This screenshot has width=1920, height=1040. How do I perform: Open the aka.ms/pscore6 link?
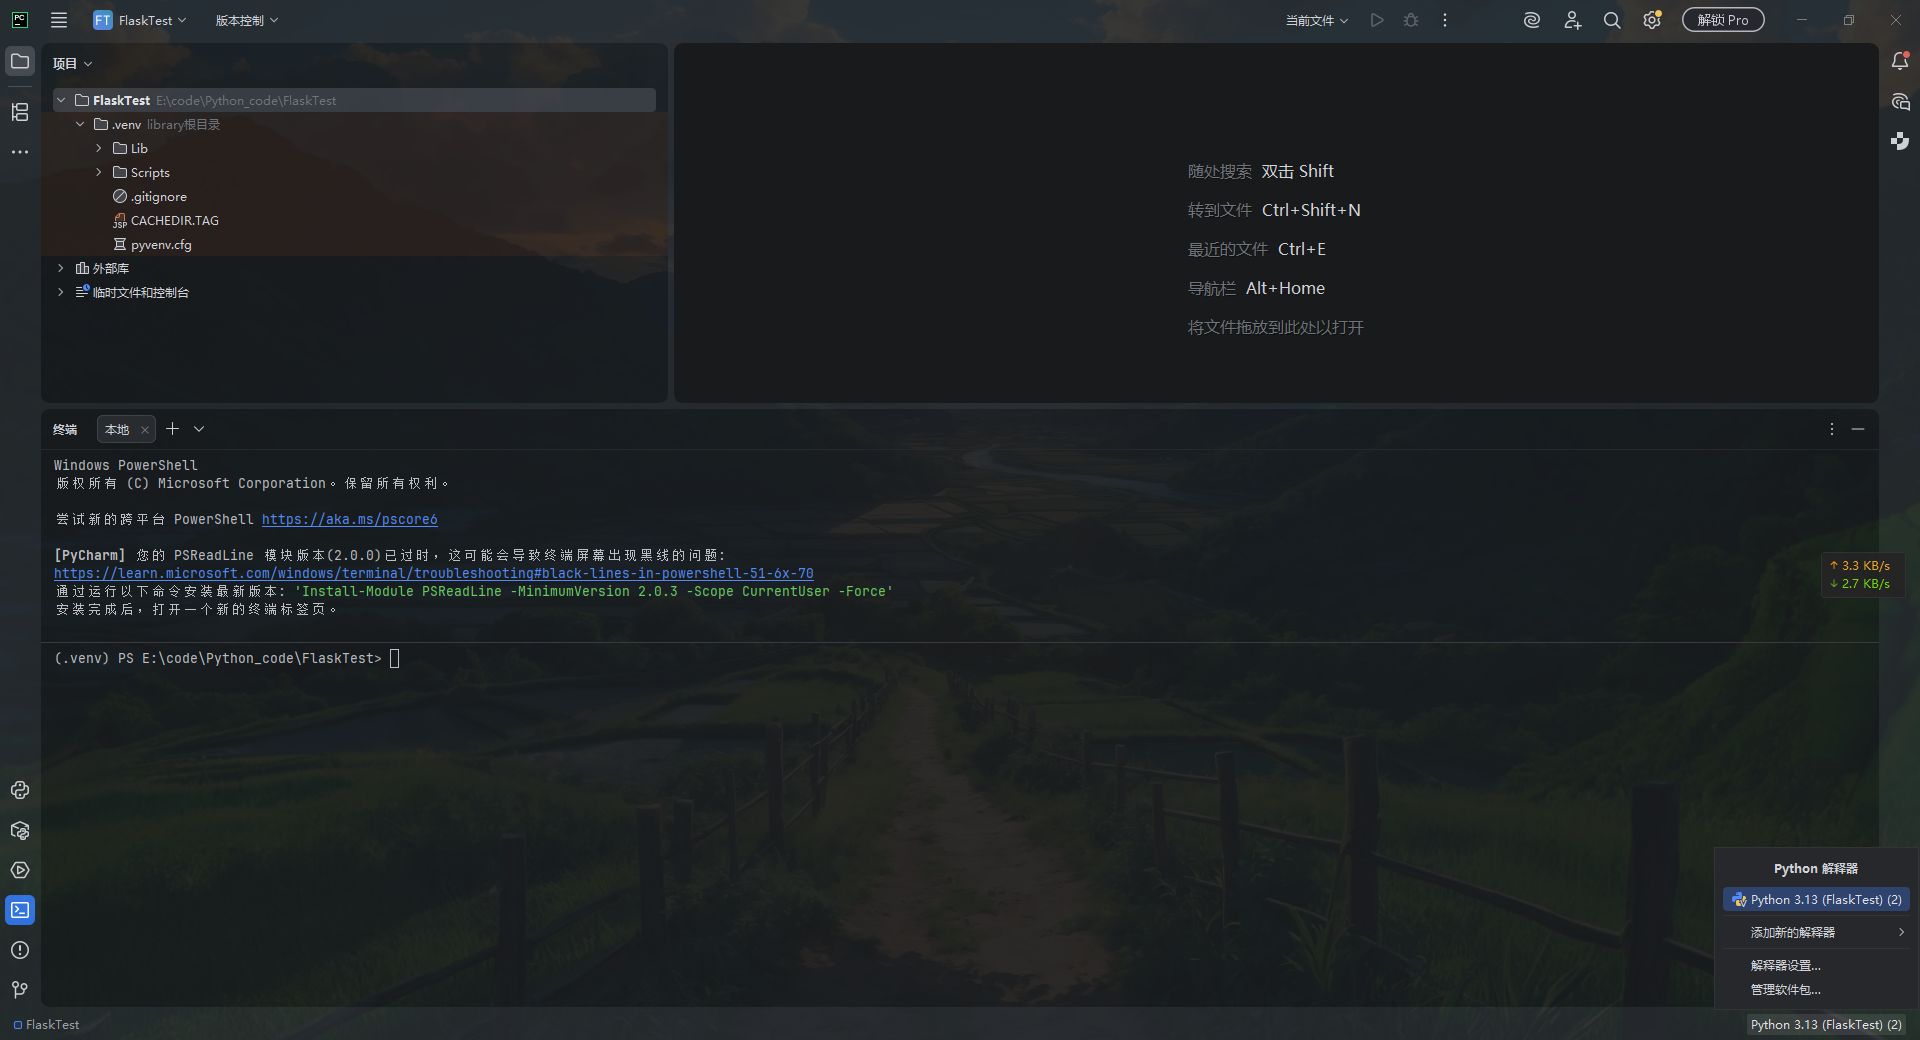click(350, 520)
